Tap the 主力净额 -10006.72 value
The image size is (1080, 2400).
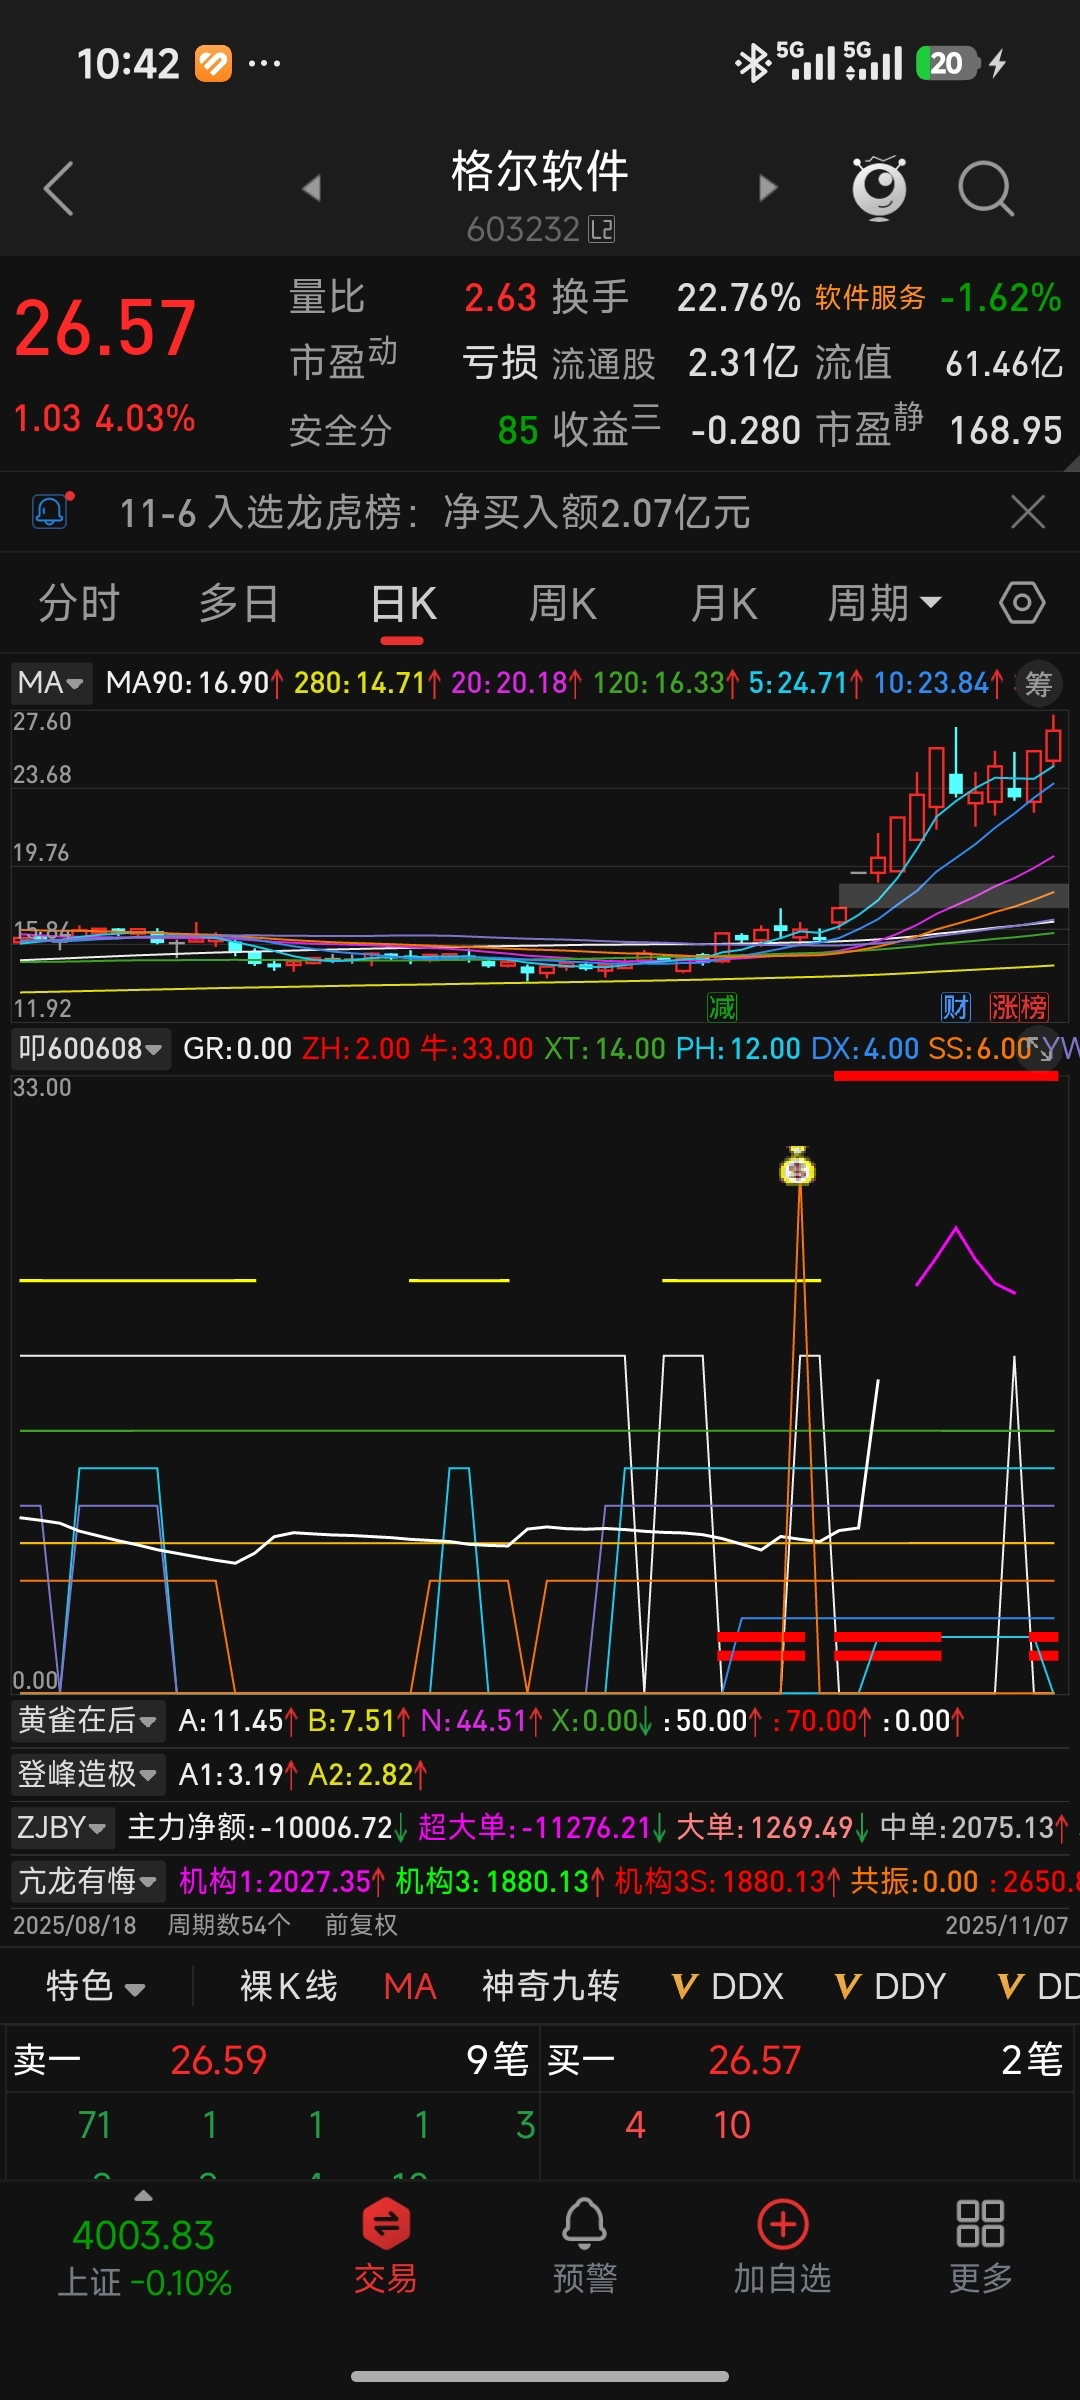coord(267,1828)
